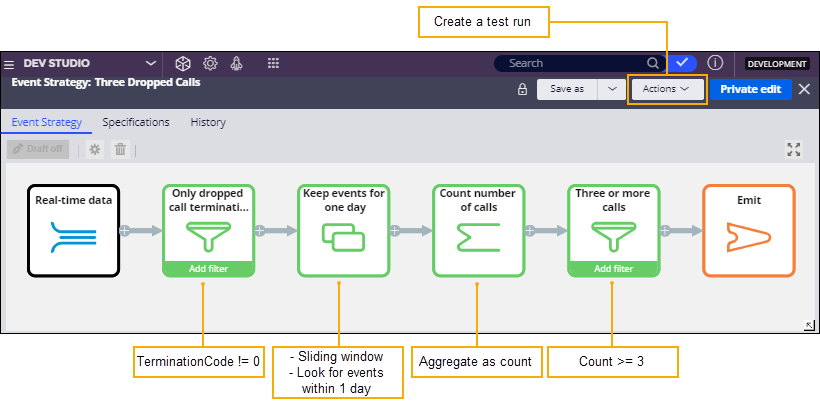
Task: Click the Save as button
Action: 567,89
